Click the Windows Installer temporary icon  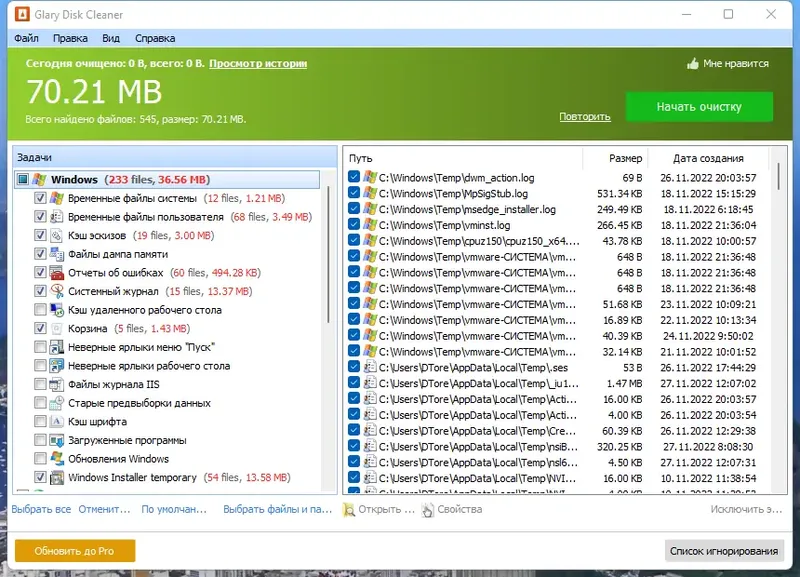[57, 478]
